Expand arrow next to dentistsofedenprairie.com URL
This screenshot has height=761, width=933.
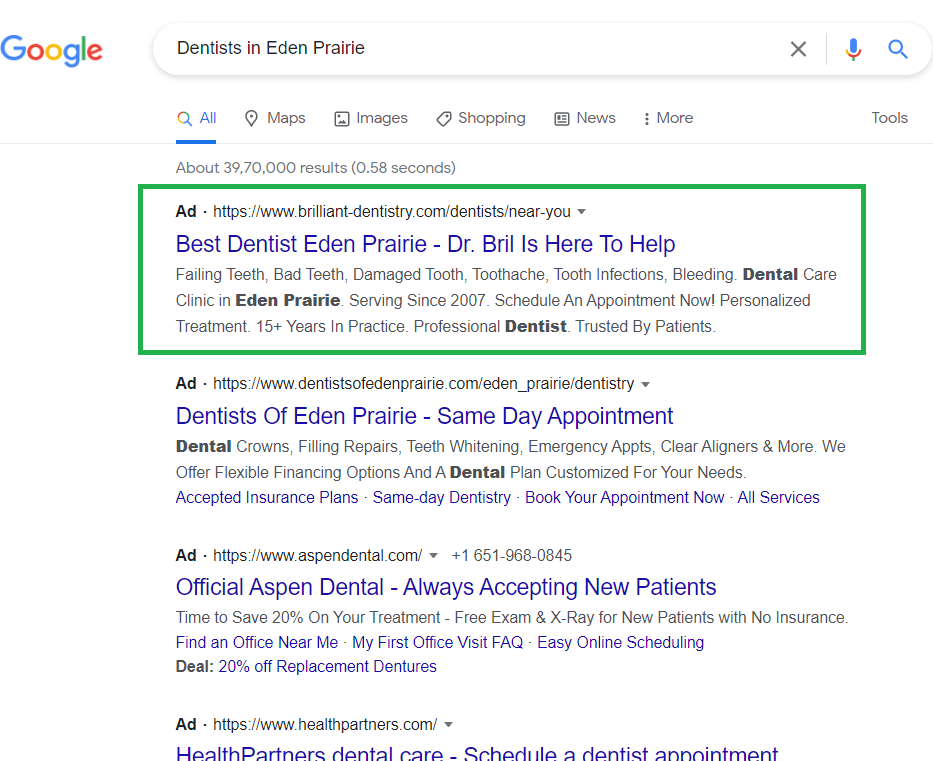coord(646,384)
